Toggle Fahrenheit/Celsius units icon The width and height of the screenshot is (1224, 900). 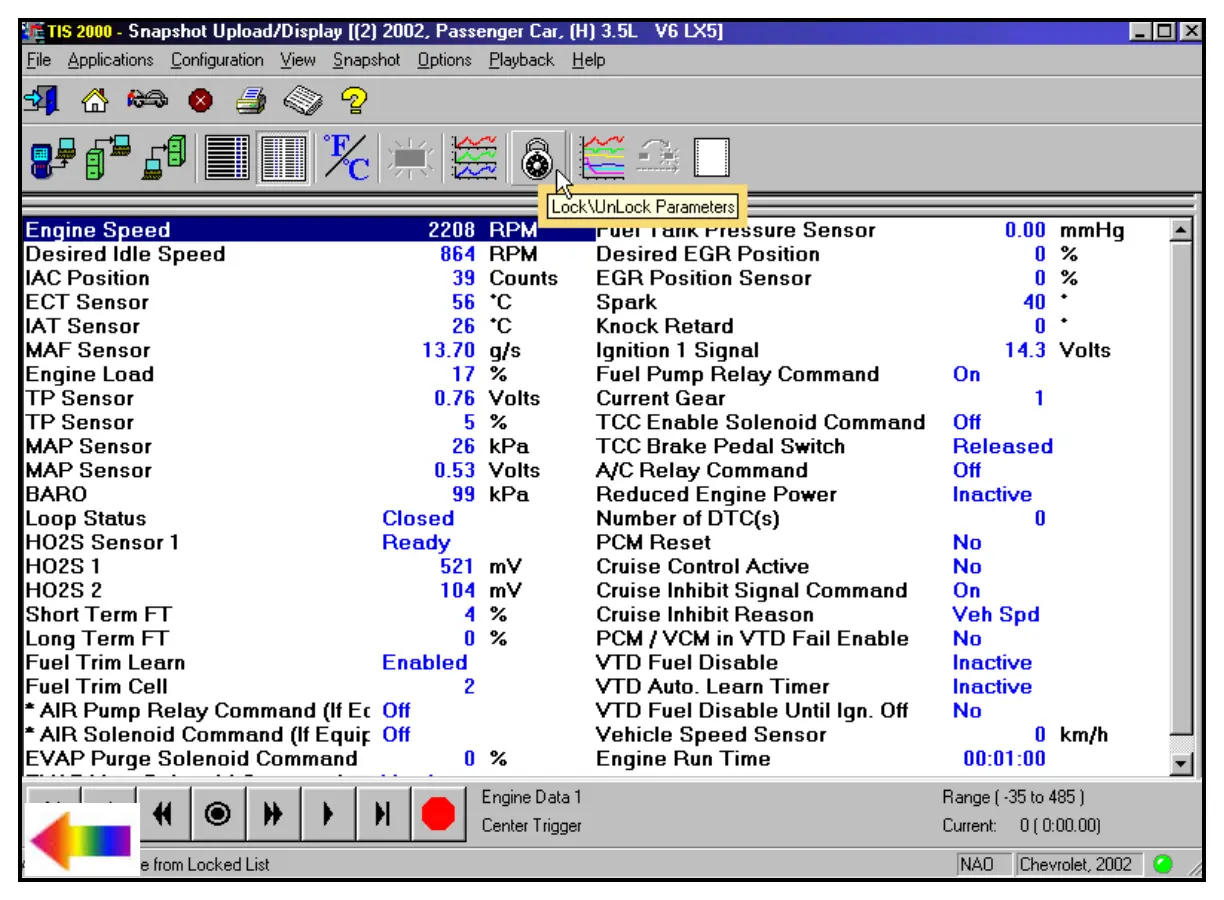click(347, 158)
